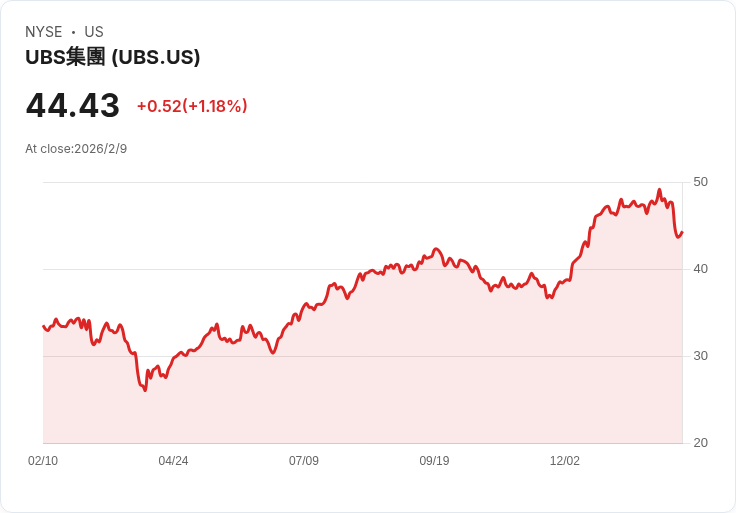Select the 02/10 date on x-axis
This screenshot has width=736, height=513.
tap(43, 461)
